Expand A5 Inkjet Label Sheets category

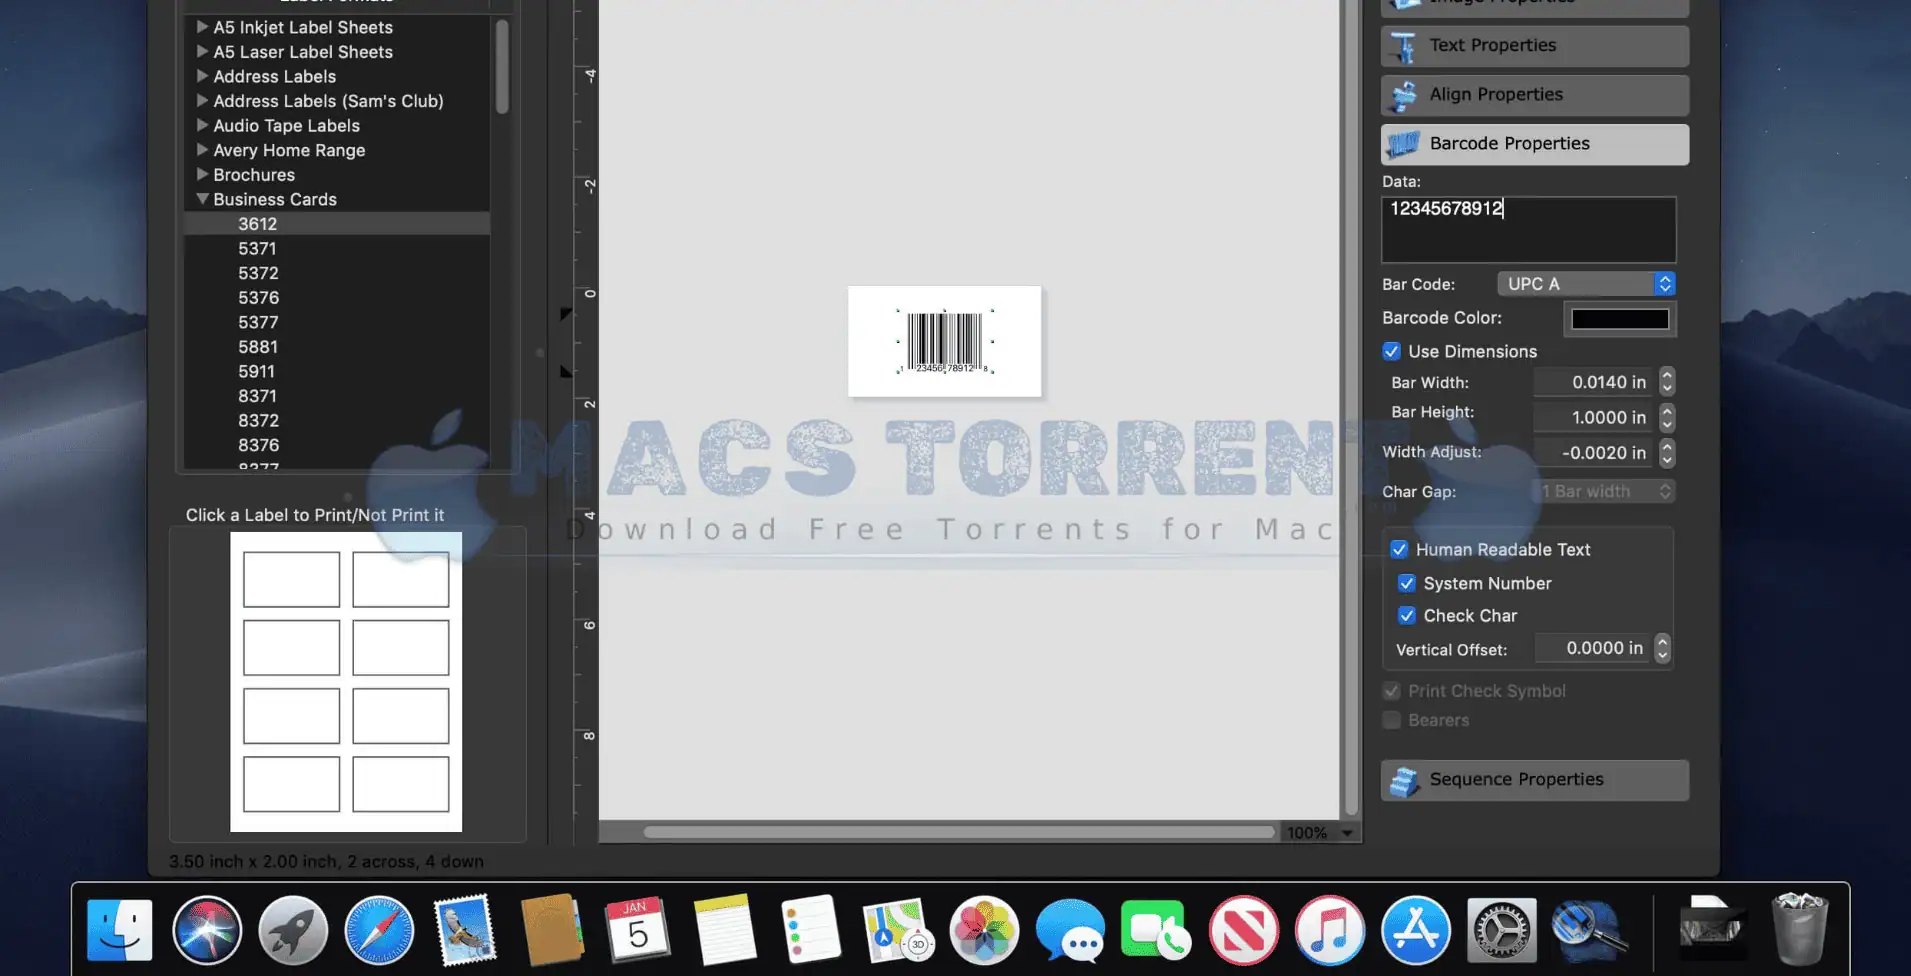point(202,27)
